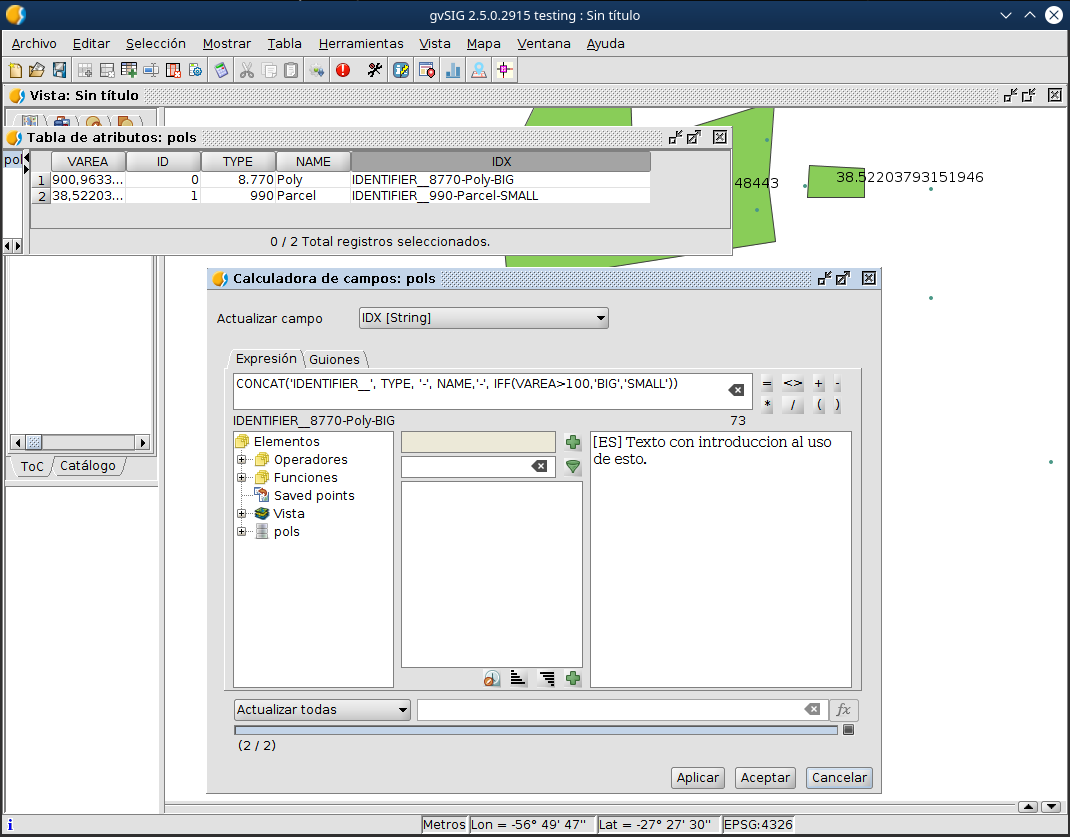Sort ascending with the bars icon below the list
This screenshot has height=837, width=1070.
tap(518, 678)
